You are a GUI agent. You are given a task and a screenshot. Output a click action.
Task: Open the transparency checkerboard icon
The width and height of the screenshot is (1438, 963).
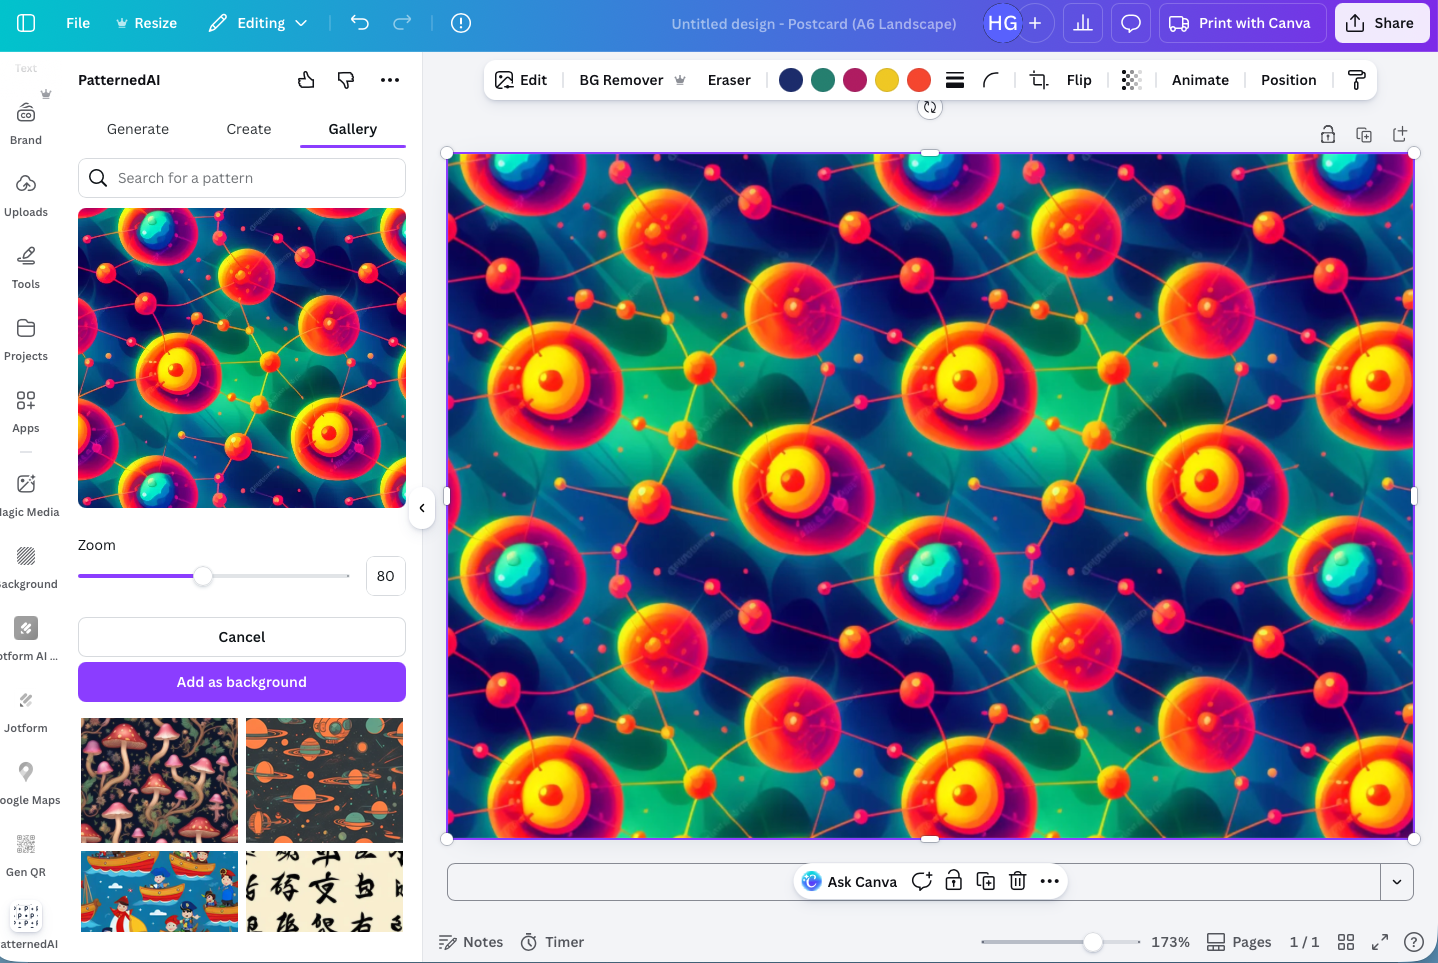(x=1131, y=79)
